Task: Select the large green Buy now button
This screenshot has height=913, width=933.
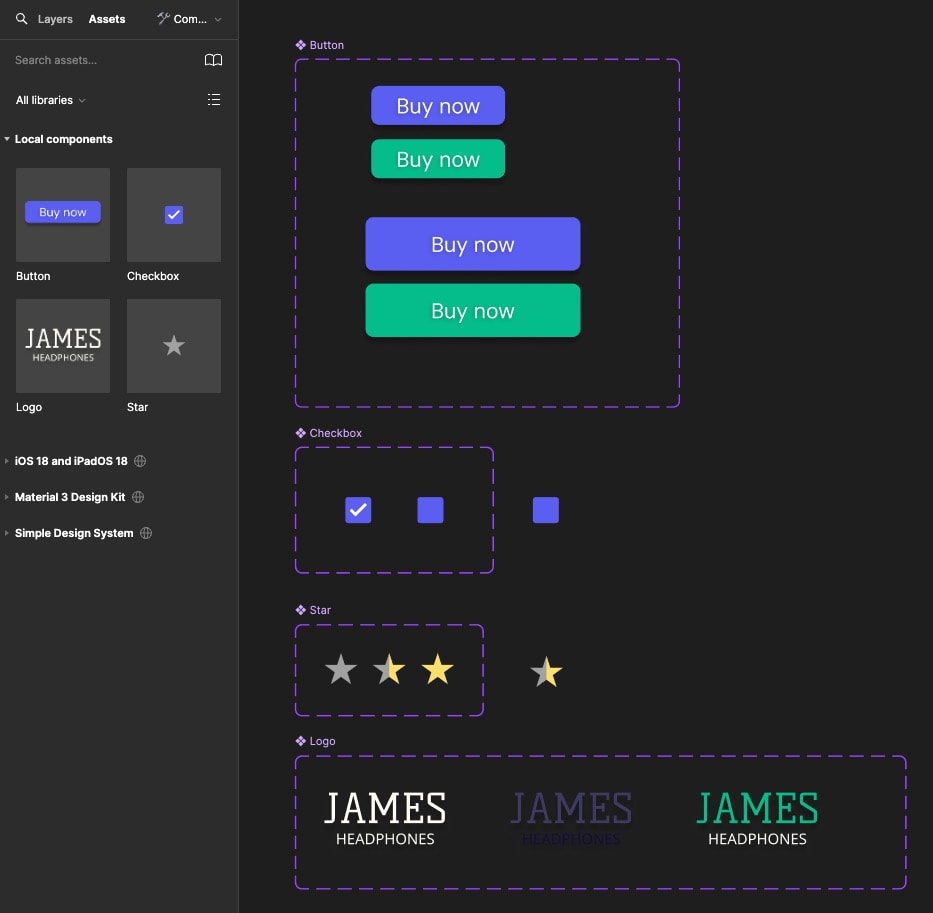Action: 473,310
